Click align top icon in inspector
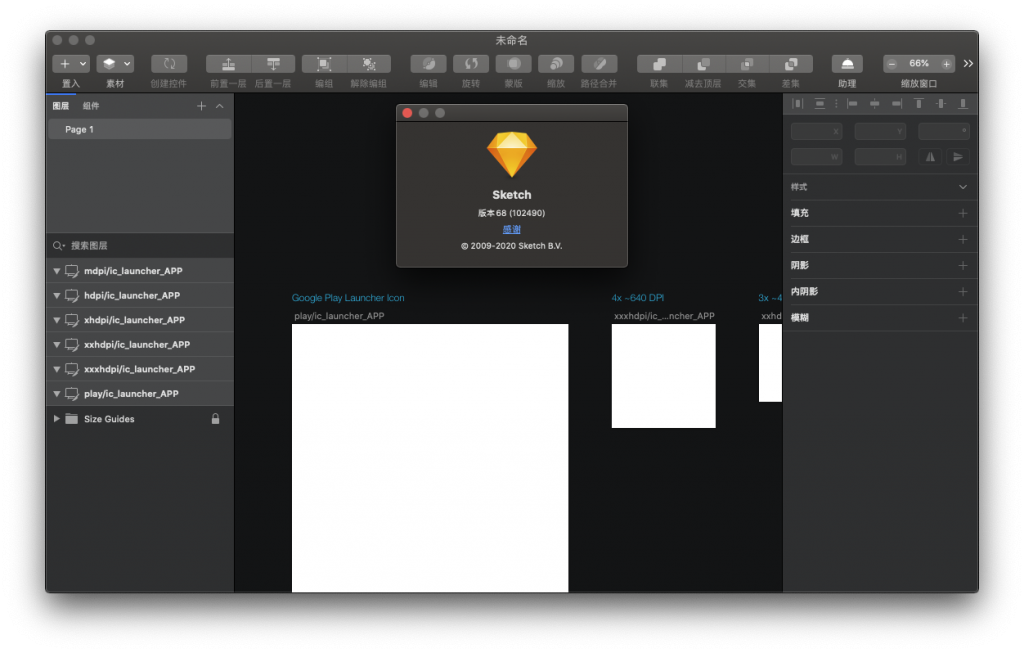This screenshot has width=1024, height=653. point(919,104)
